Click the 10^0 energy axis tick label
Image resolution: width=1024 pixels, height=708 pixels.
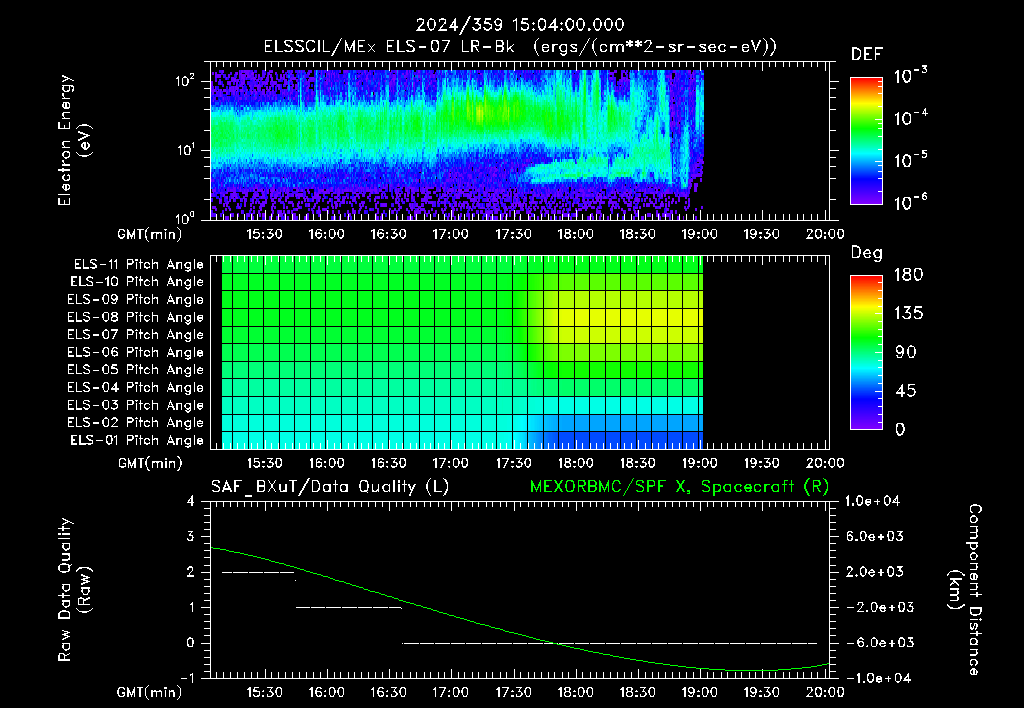pyautogui.click(x=185, y=217)
